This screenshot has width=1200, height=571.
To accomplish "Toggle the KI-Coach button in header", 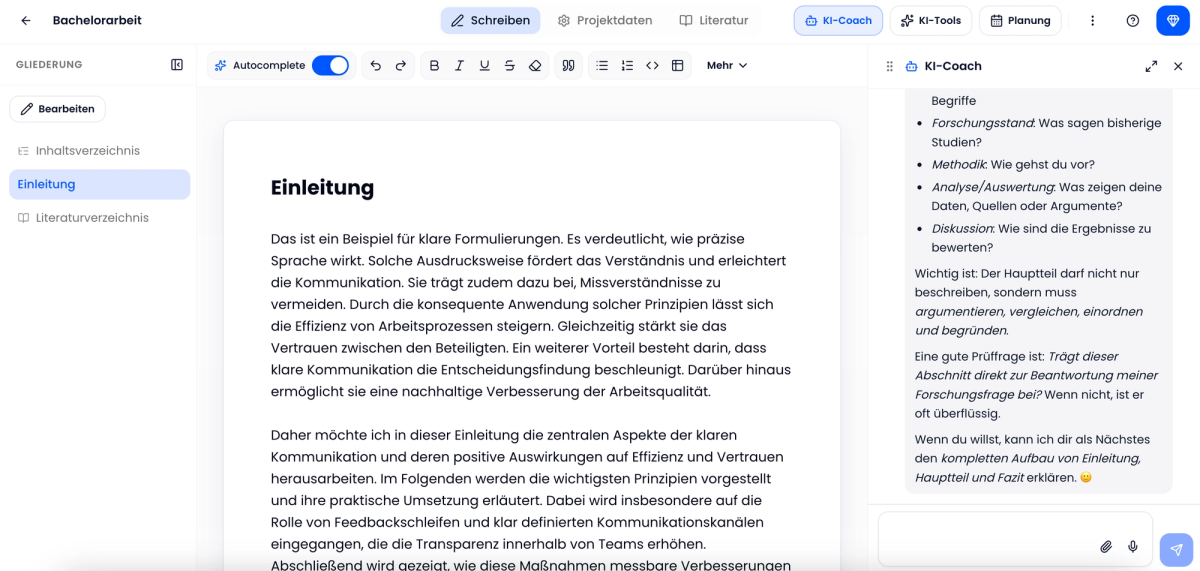I will pos(839,20).
